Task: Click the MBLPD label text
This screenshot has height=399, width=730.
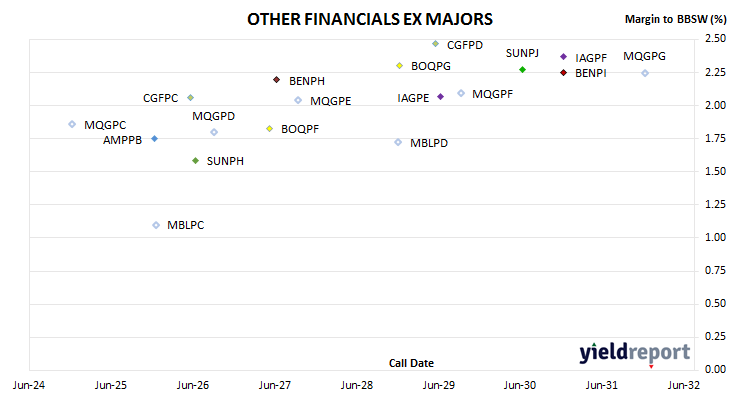Action: [429, 143]
